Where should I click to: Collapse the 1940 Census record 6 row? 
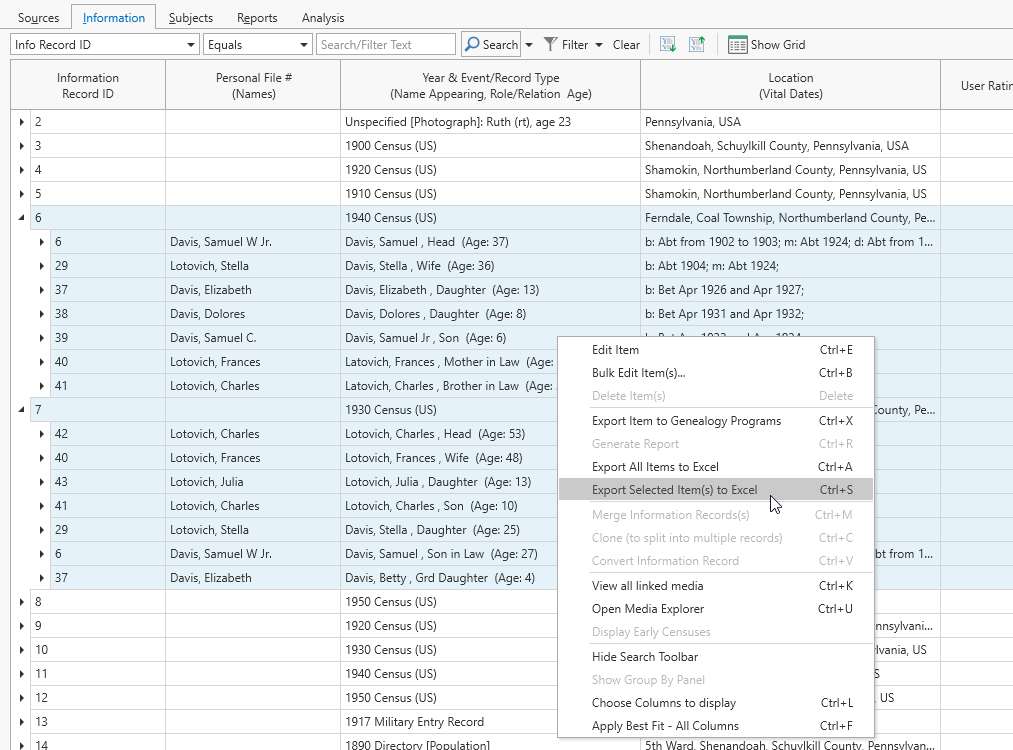[22, 218]
